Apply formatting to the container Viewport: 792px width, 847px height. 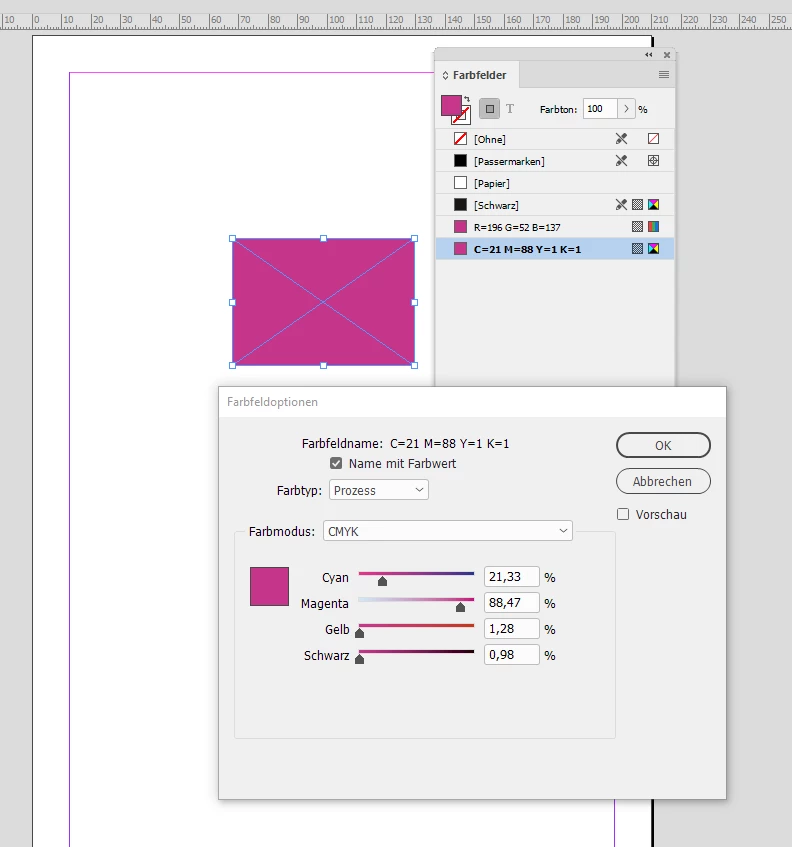[489, 109]
